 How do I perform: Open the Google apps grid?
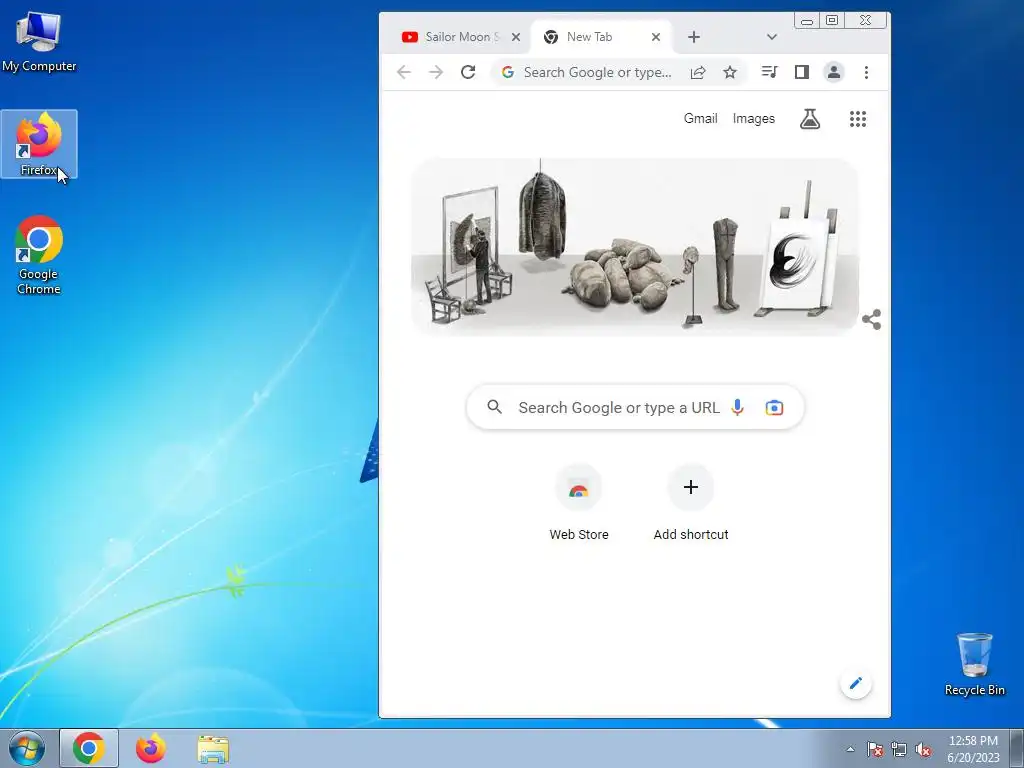(857, 119)
